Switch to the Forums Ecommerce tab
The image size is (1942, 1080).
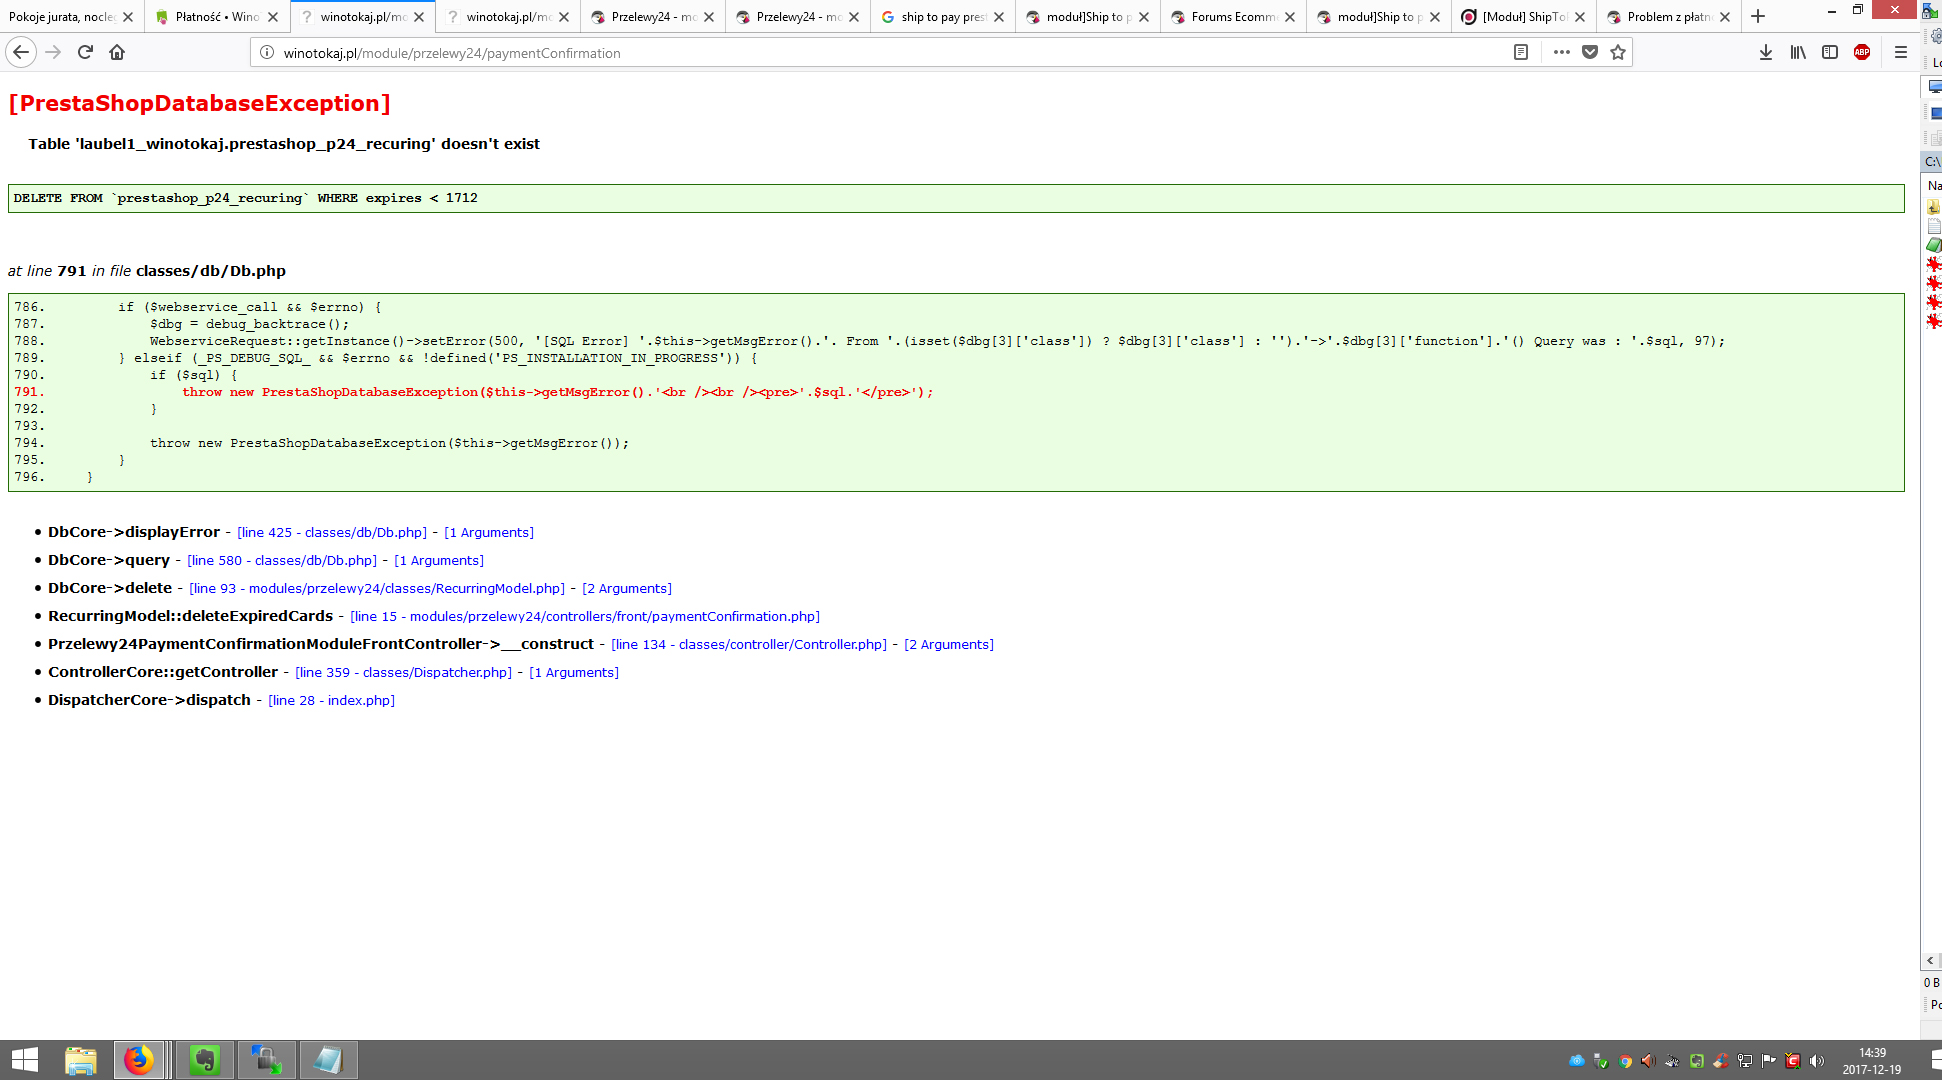coord(1233,17)
